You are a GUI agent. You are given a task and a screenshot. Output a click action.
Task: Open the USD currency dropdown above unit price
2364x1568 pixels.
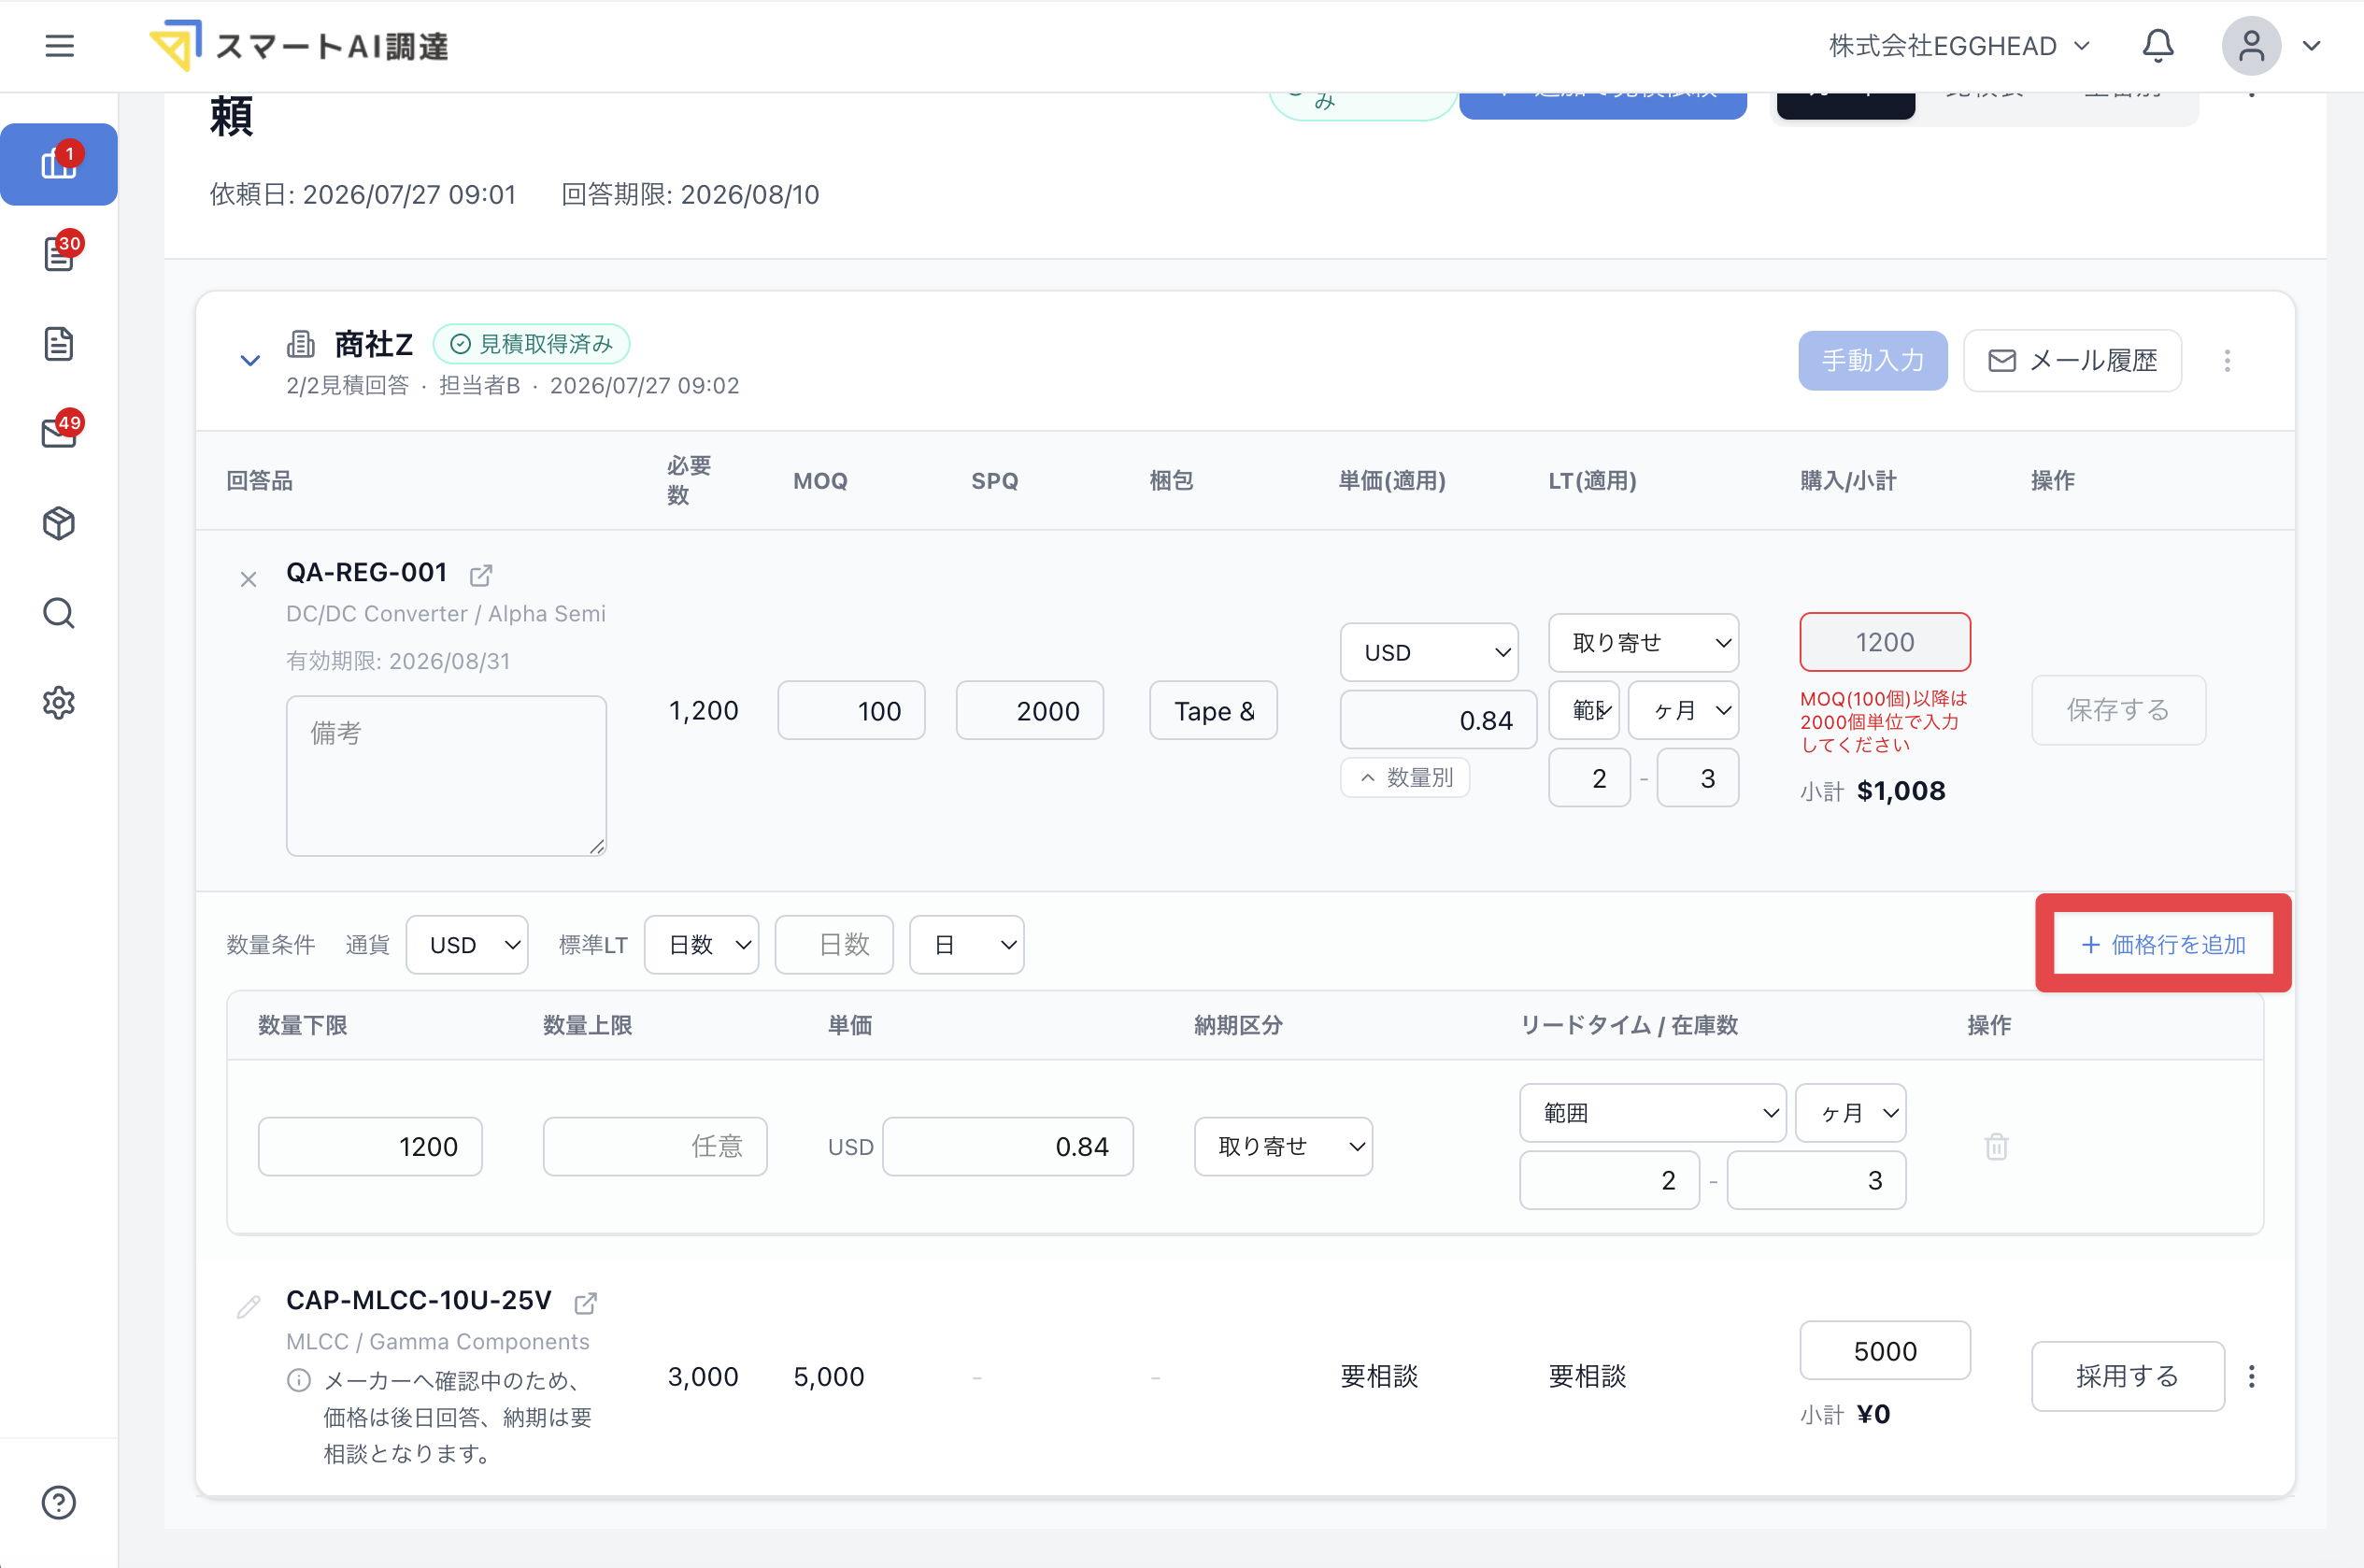(x=1429, y=653)
